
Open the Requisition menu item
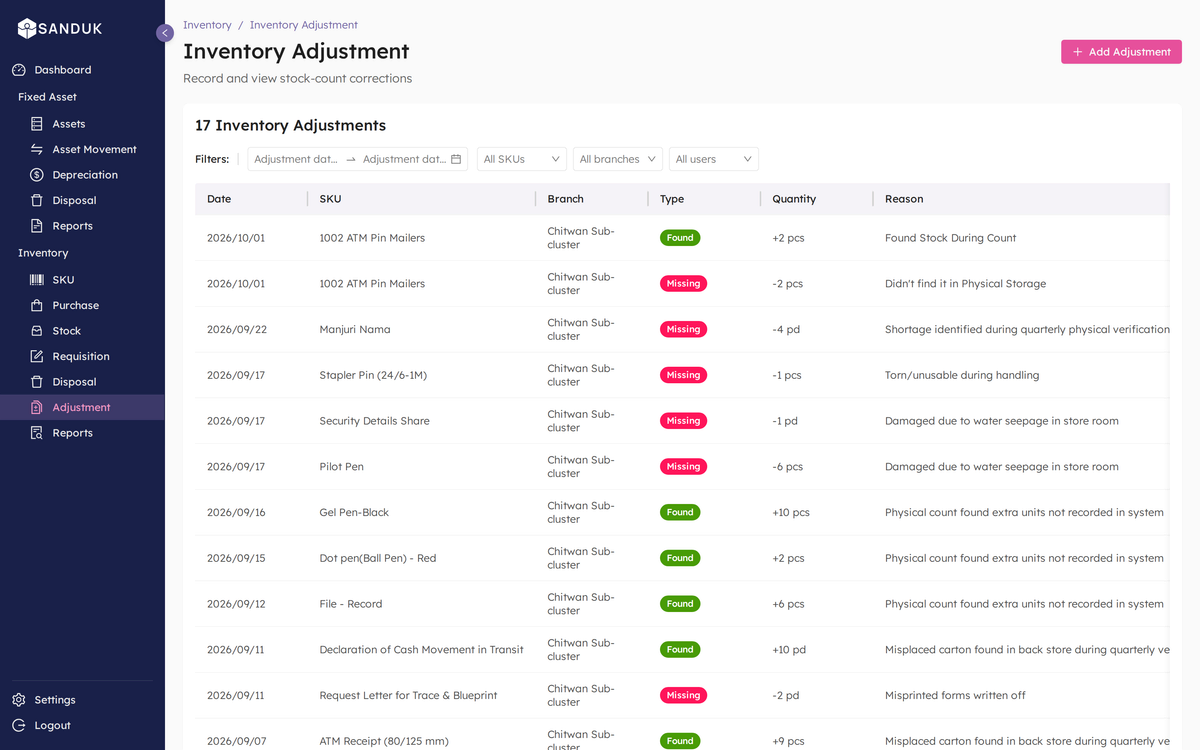[x=82, y=356]
